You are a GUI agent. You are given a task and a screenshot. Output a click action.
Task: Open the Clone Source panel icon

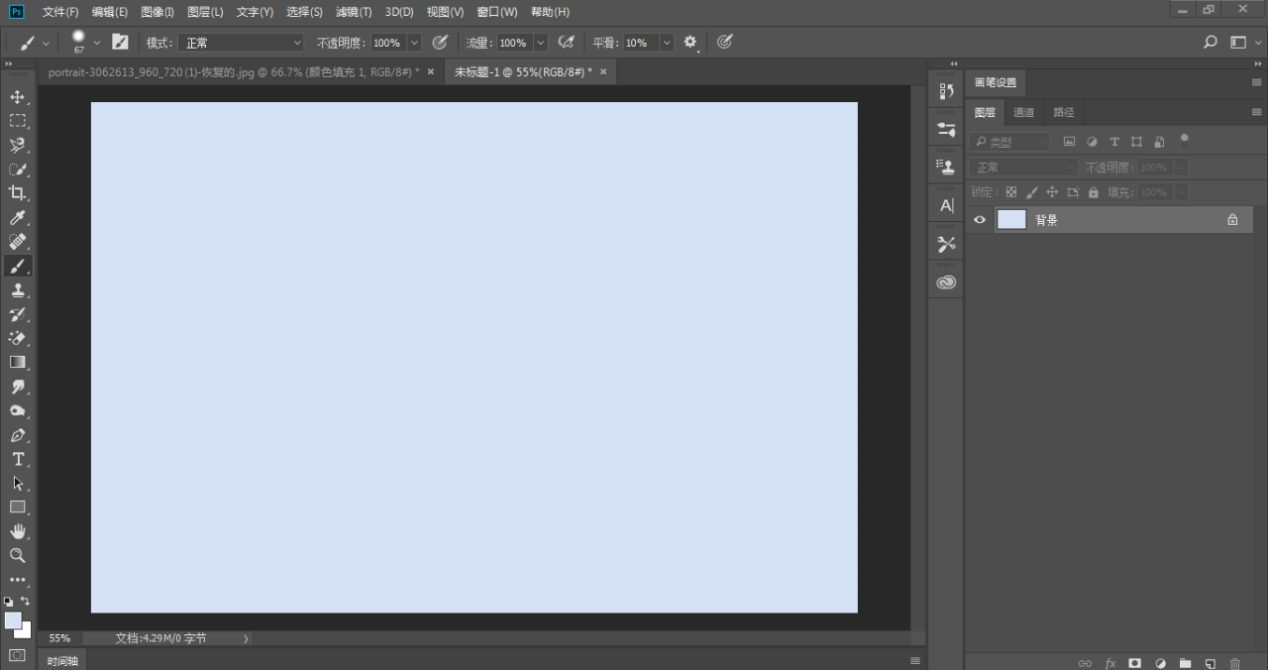click(946, 167)
